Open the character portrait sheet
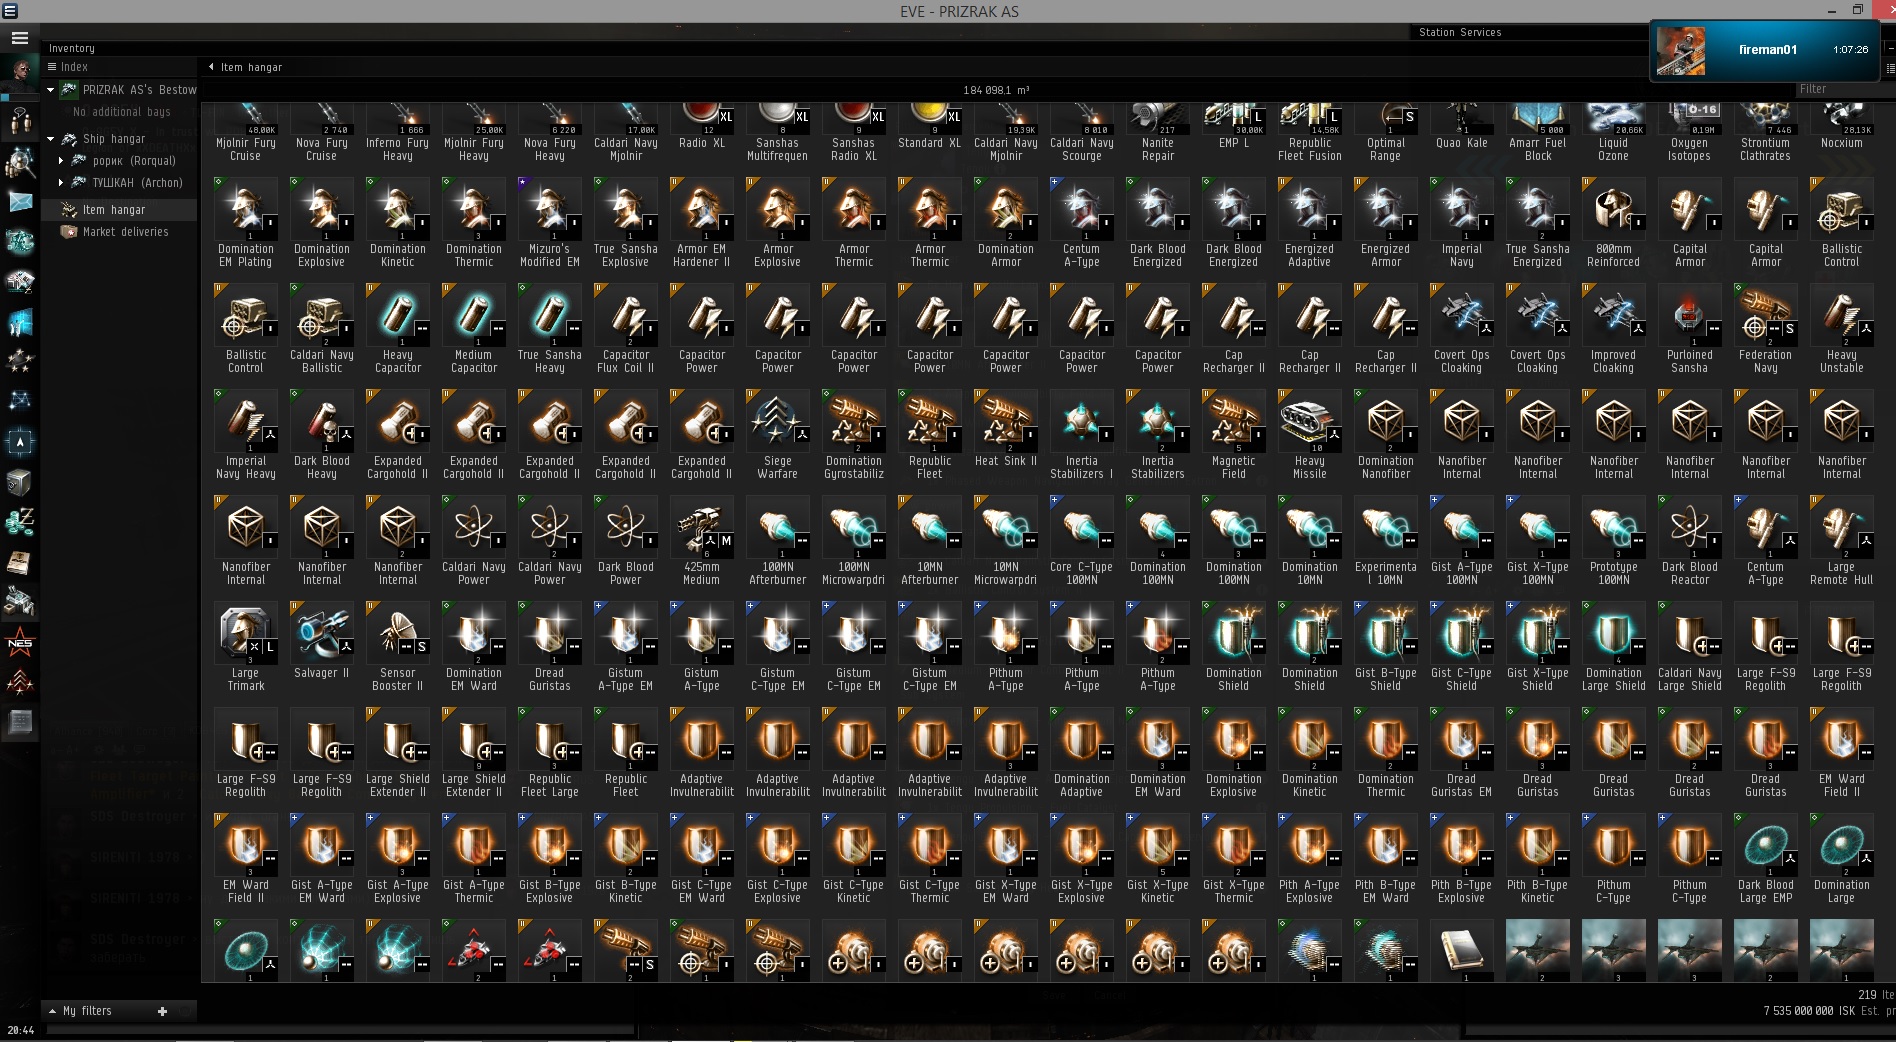Image resolution: width=1896 pixels, height=1042 pixels. coord(19,75)
